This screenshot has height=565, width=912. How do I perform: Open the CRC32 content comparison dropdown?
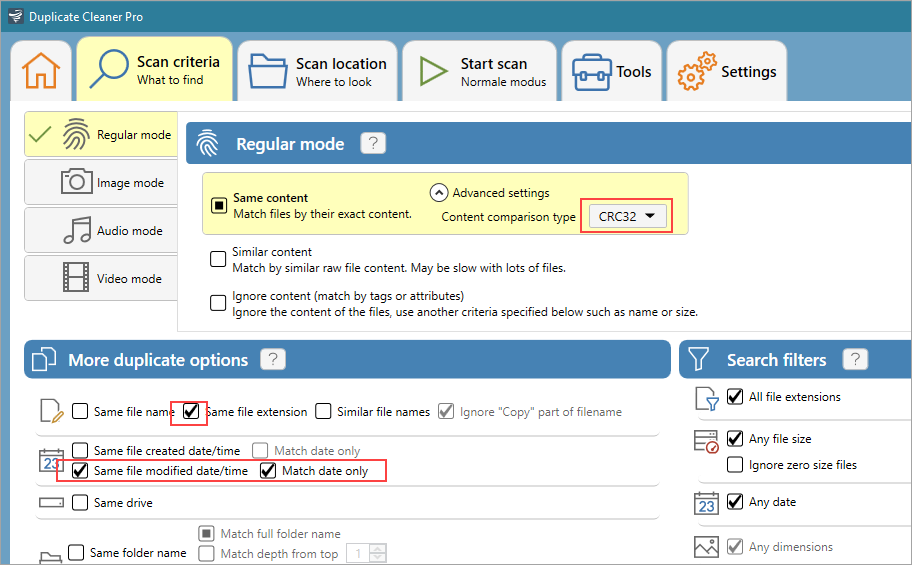point(626,216)
